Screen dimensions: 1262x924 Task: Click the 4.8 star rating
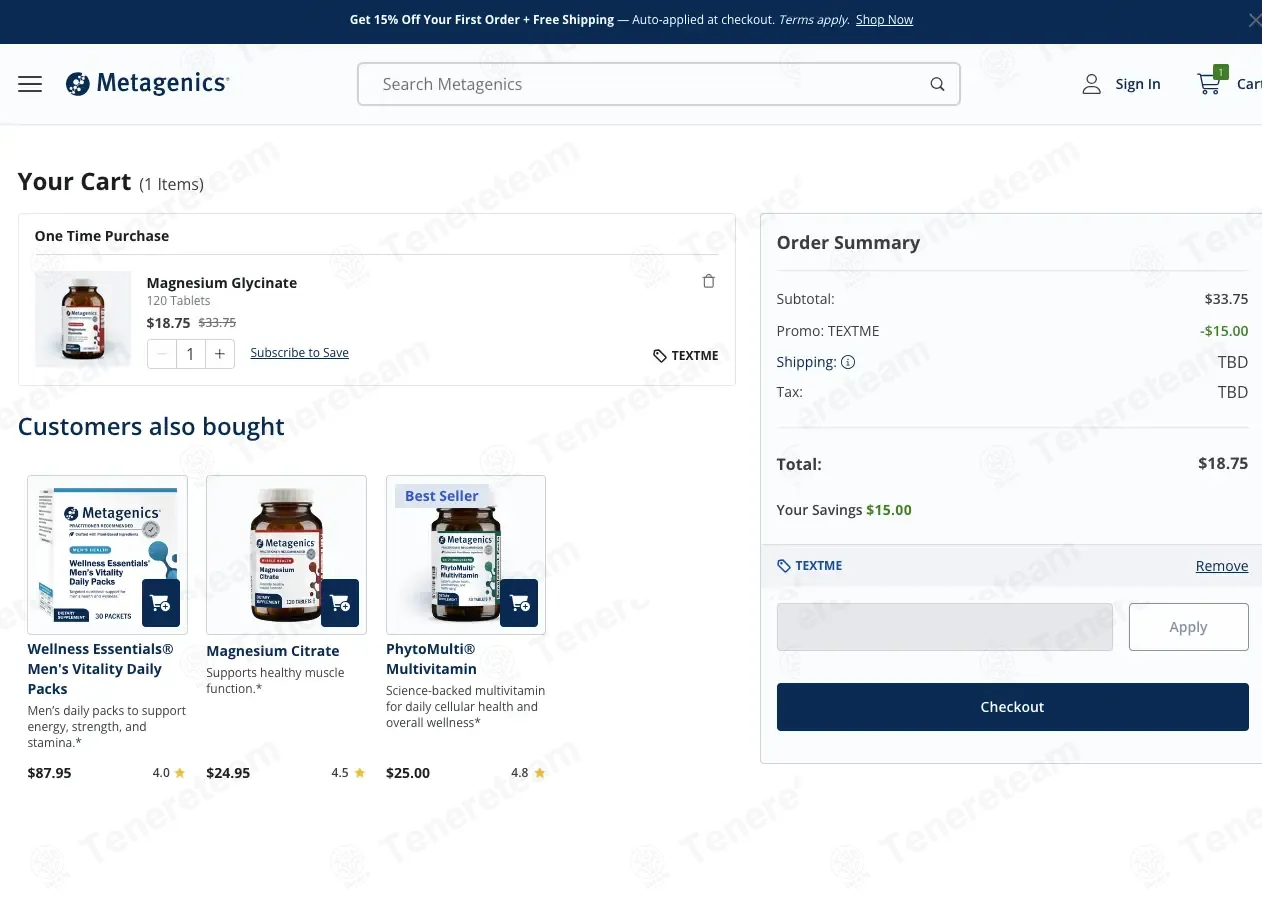[528, 773]
